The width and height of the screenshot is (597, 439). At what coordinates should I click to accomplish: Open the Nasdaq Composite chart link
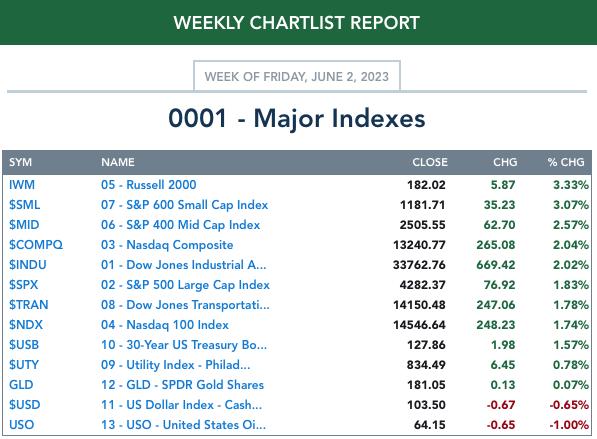tap(167, 245)
